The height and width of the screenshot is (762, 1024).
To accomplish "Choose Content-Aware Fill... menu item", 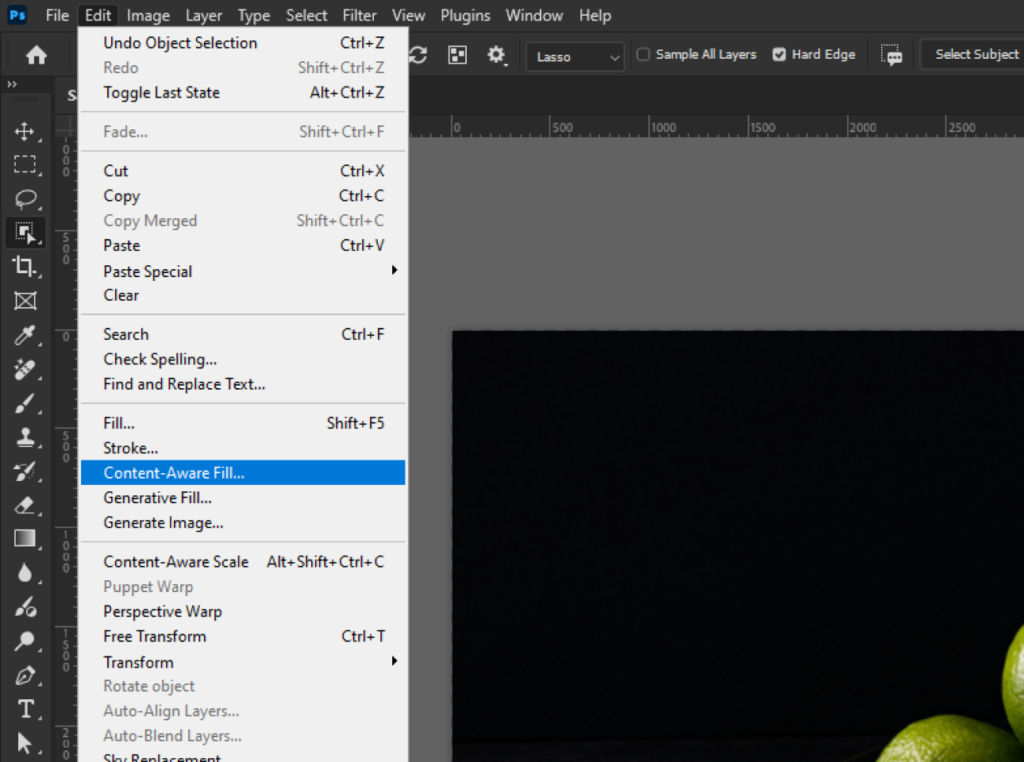I will (x=243, y=473).
